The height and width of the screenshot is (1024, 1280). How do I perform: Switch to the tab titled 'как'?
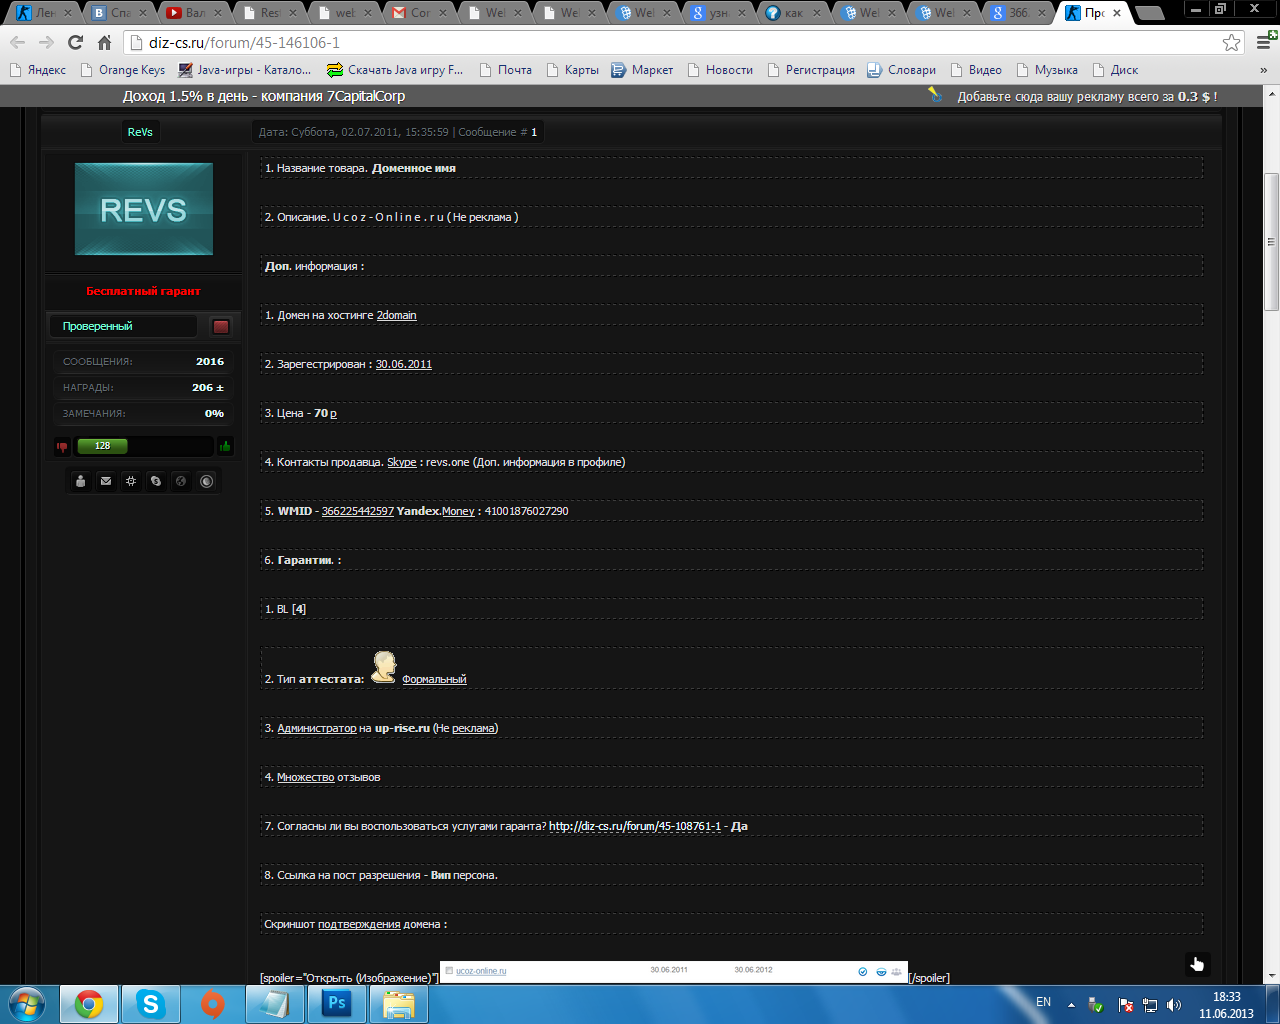tap(794, 13)
